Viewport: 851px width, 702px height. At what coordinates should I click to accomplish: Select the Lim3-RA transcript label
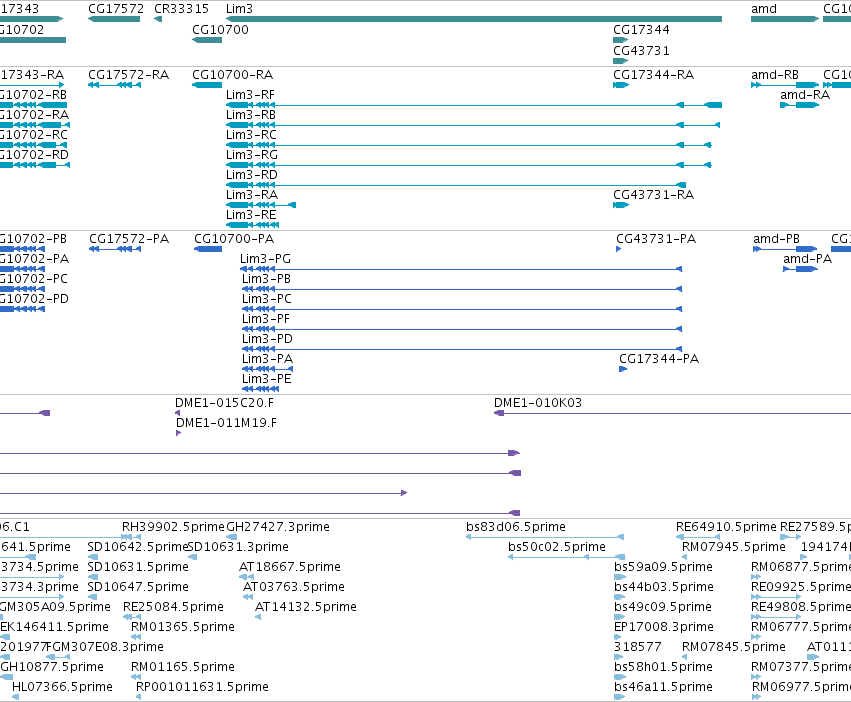pos(252,194)
